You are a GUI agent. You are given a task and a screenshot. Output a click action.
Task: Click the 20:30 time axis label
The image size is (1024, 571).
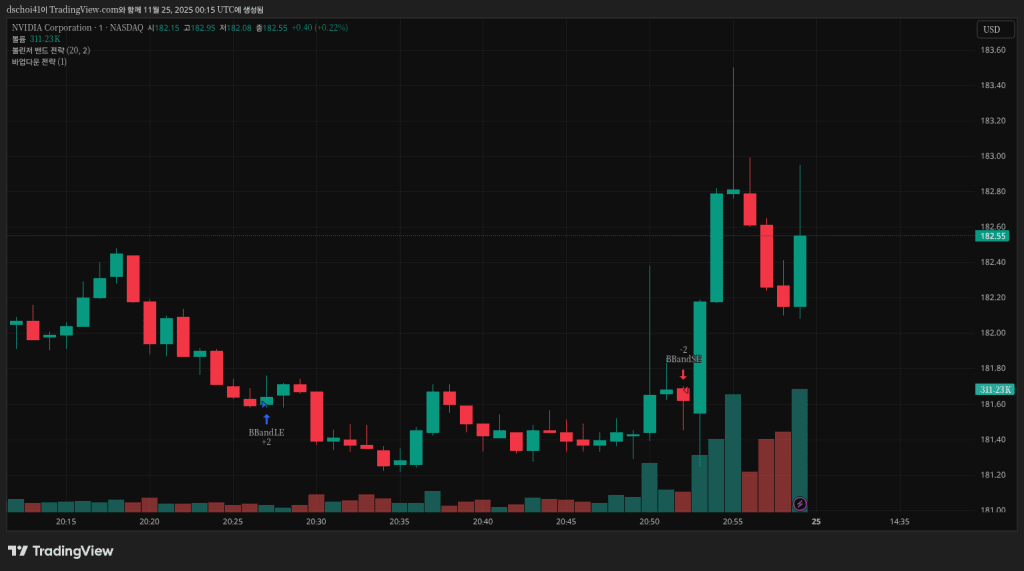click(x=316, y=522)
